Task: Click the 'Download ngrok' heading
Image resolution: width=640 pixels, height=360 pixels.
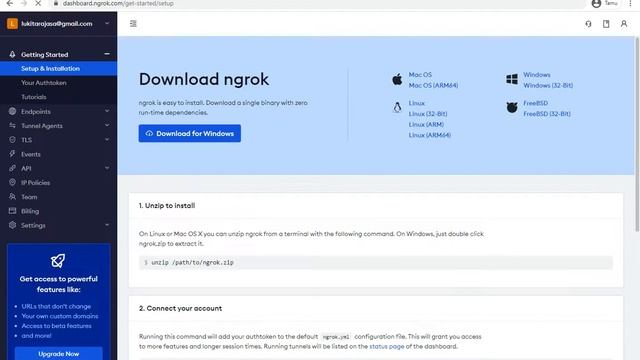Action: [x=204, y=79]
